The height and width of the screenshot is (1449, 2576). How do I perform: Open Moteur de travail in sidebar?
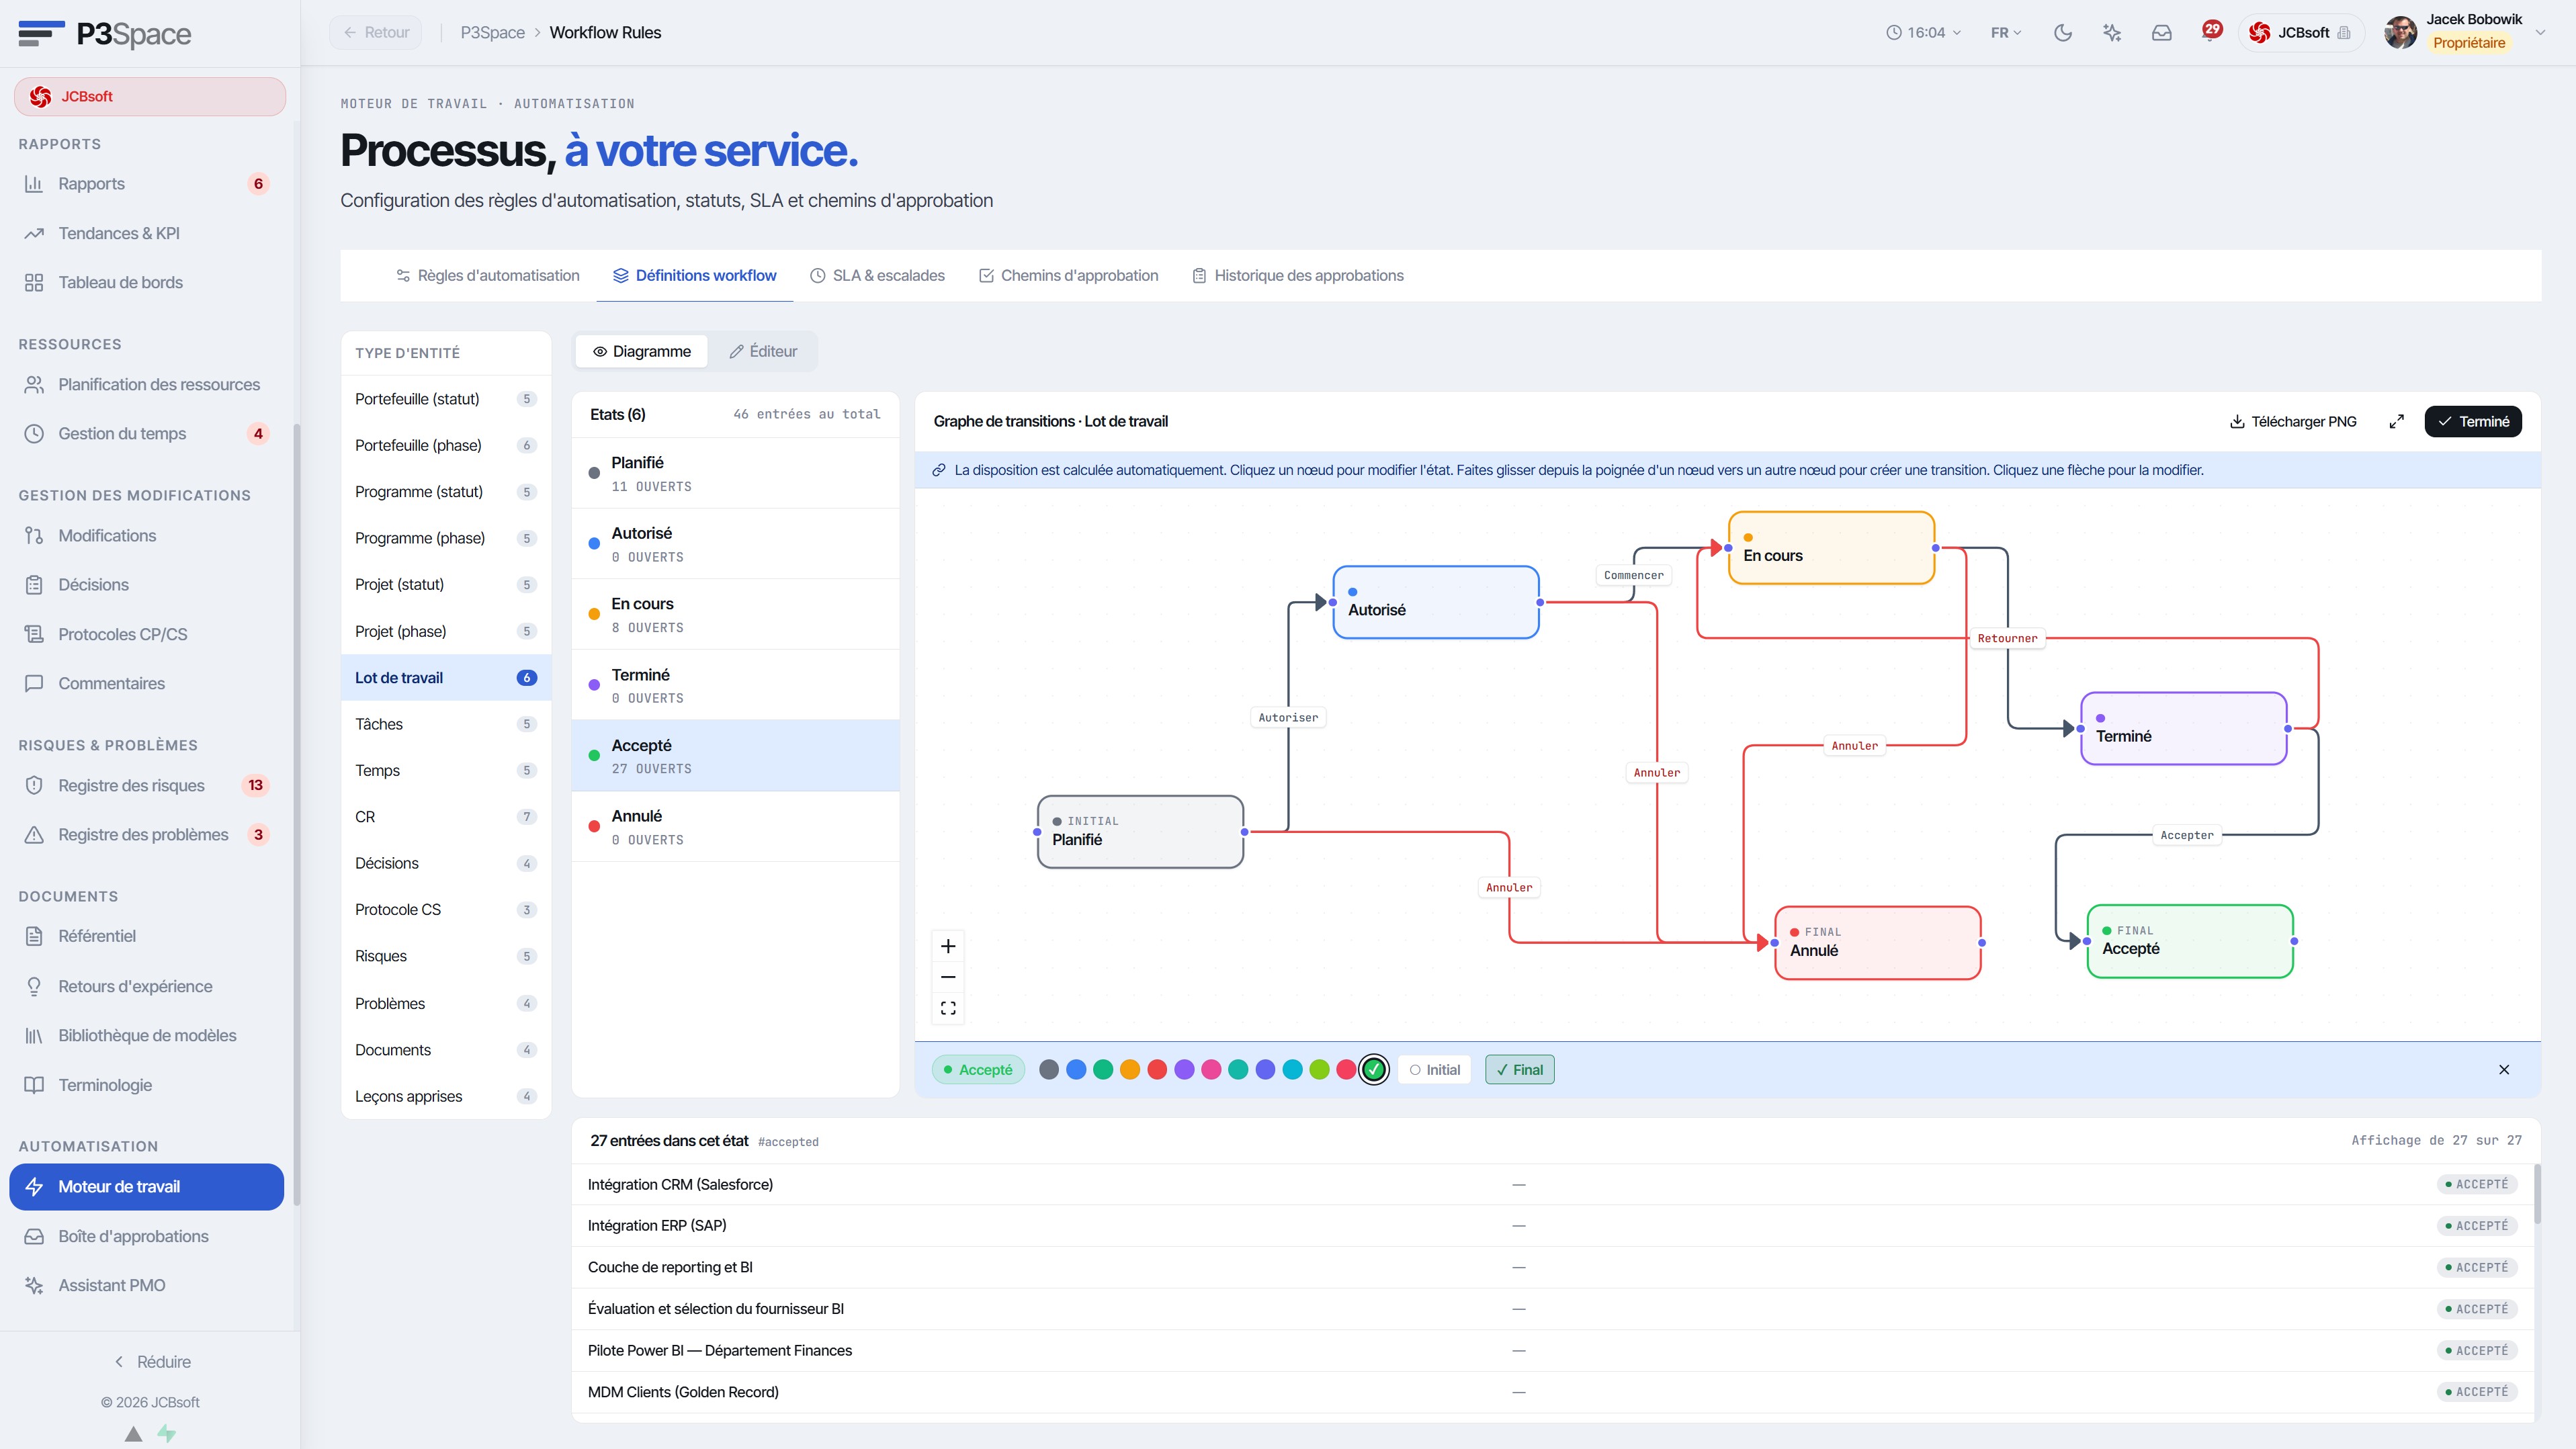[147, 1186]
